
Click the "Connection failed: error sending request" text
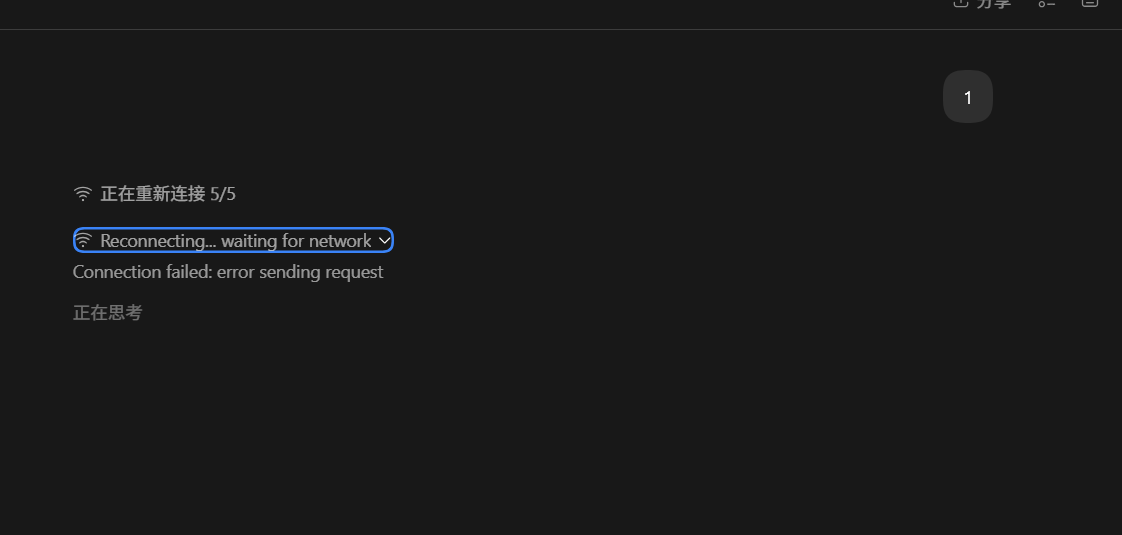tap(228, 272)
